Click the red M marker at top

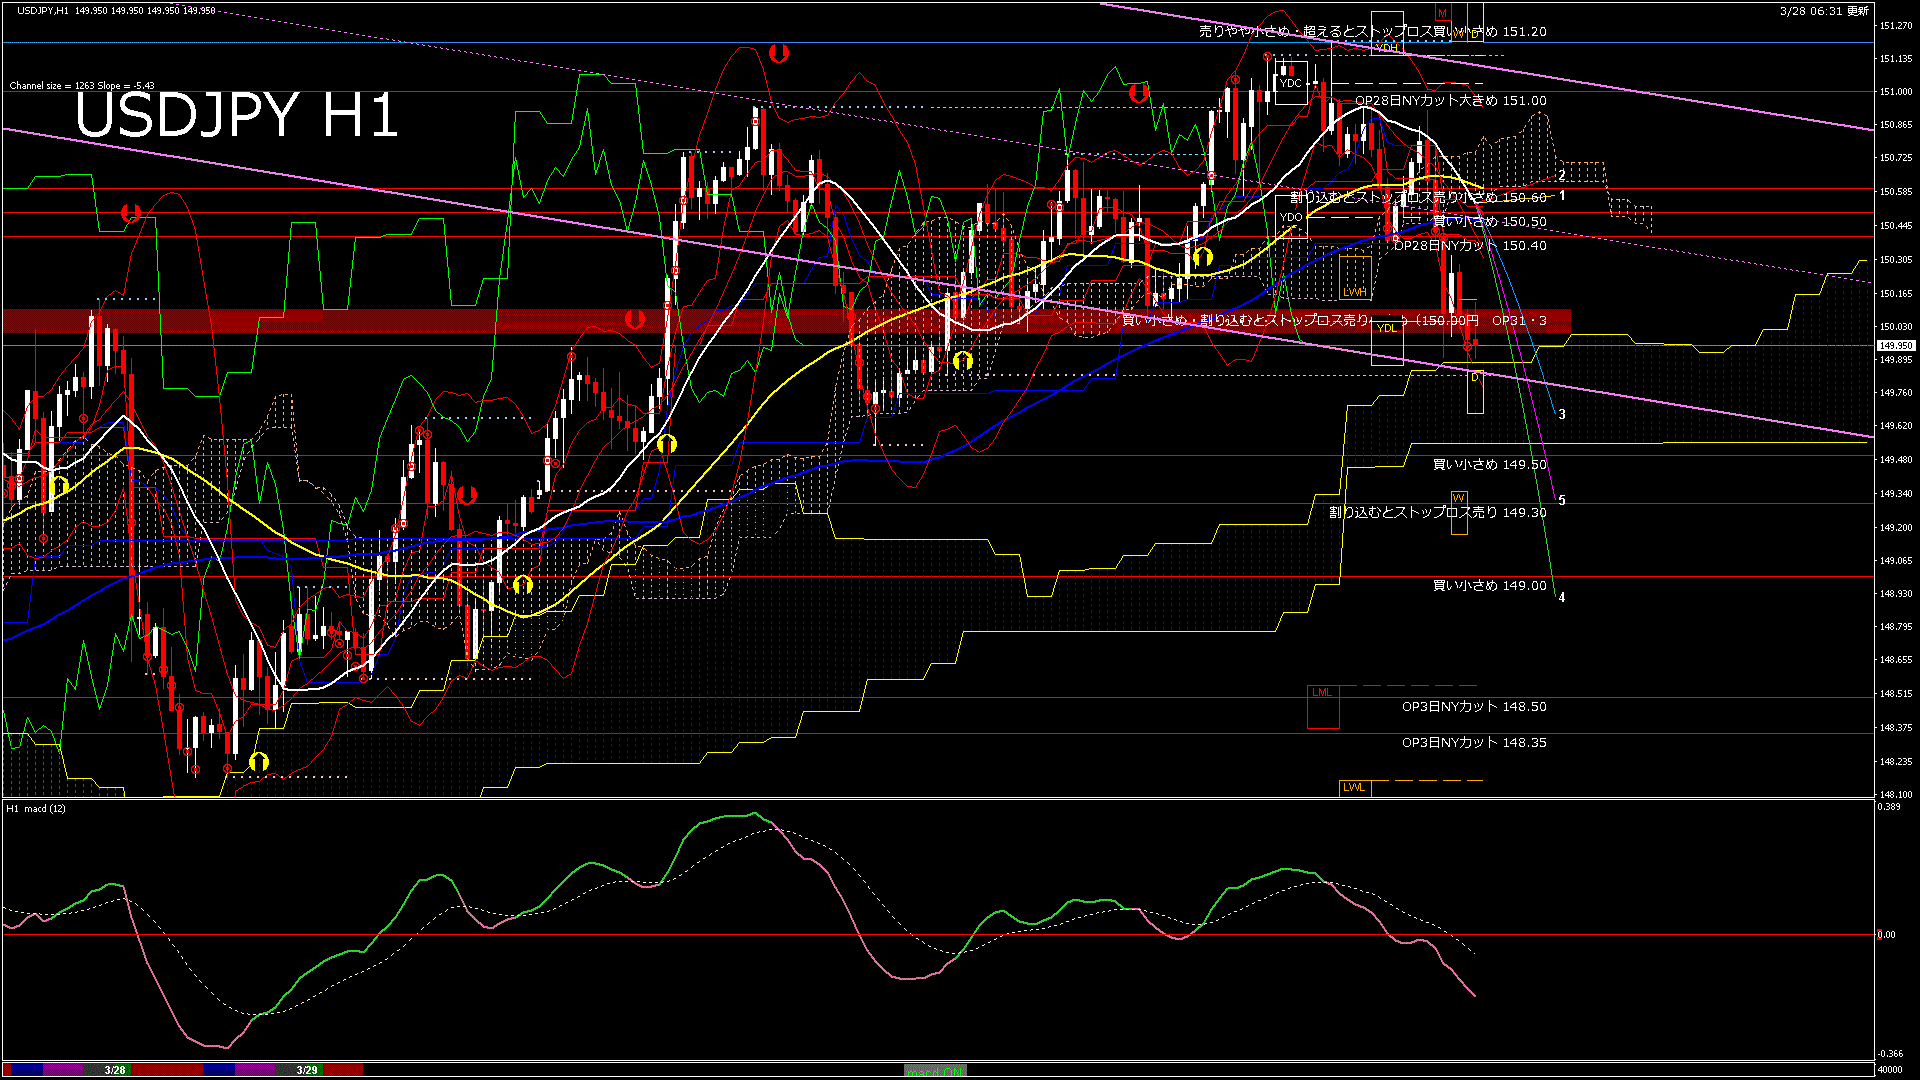1442,13
